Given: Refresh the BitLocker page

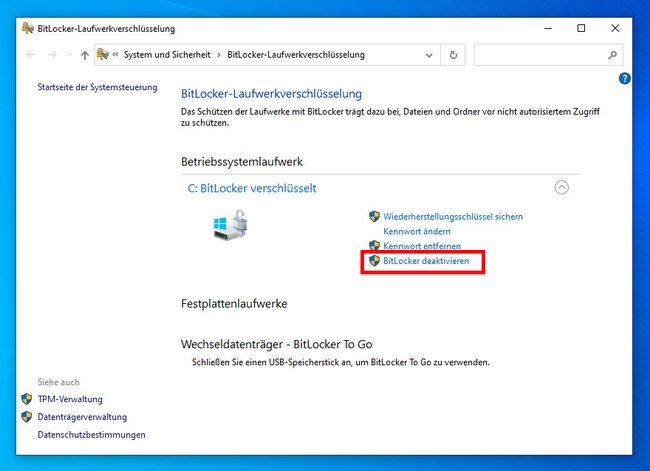Looking at the screenshot, I should point(453,55).
